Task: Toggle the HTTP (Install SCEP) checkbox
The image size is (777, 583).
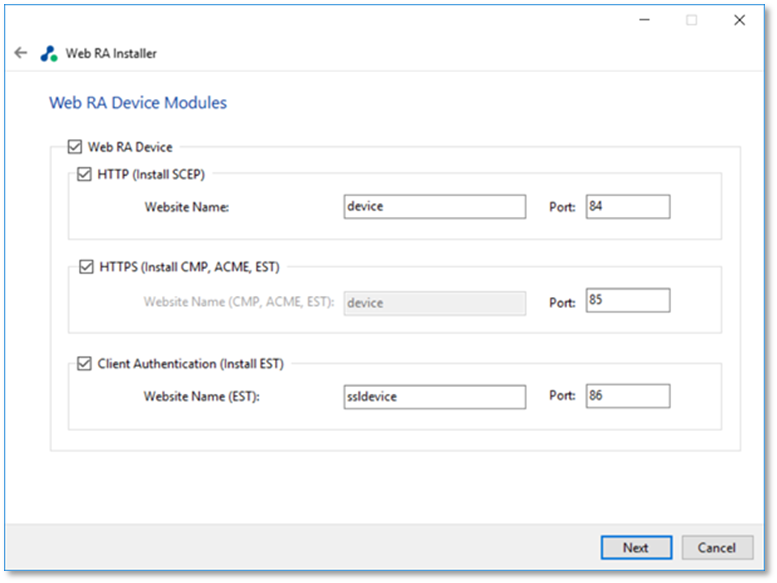Action: (84, 174)
